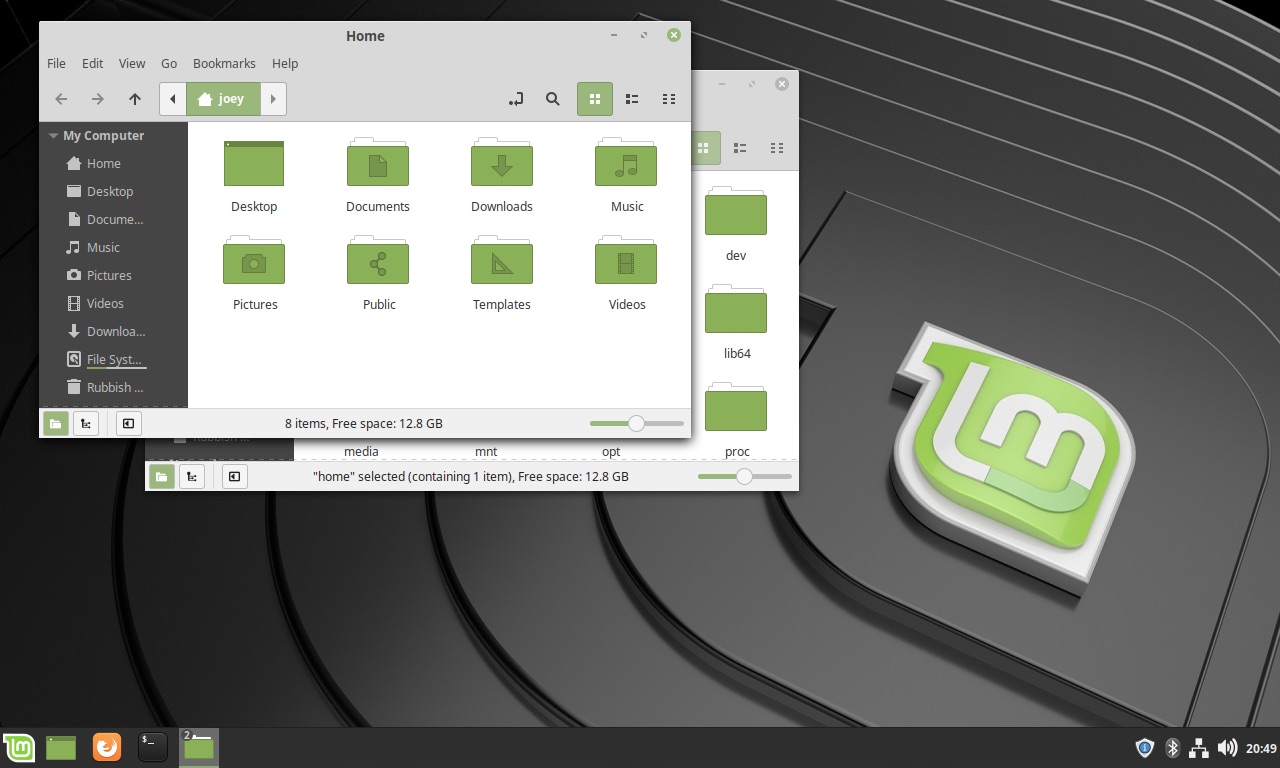Switch the file listing to list view
1280x768 pixels.
click(x=632, y=99)
